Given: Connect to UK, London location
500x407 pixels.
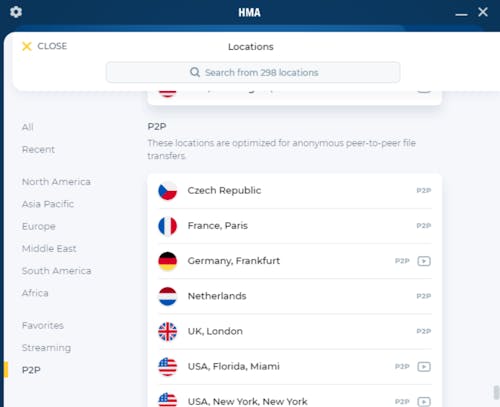Looking at the screenshot, I should coord(295,332).
